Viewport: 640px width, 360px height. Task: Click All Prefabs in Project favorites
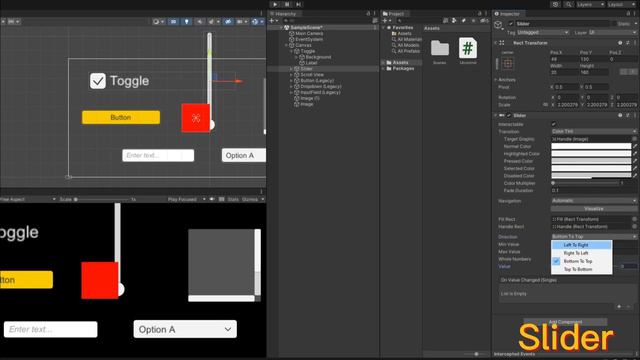point(408,51)
